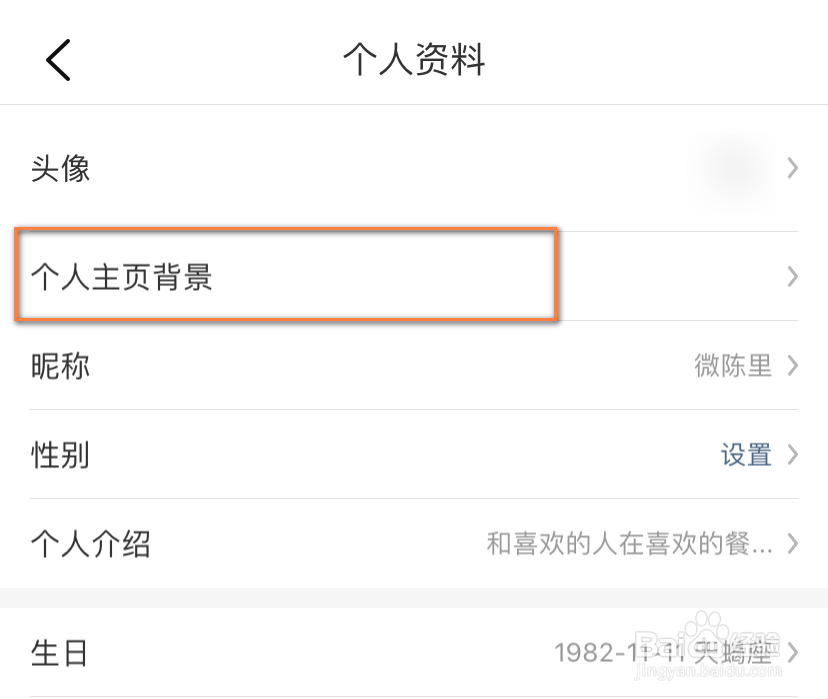Select the 性别 row label
The width and height of the screenshot is (828, 699).
(61, 455)
